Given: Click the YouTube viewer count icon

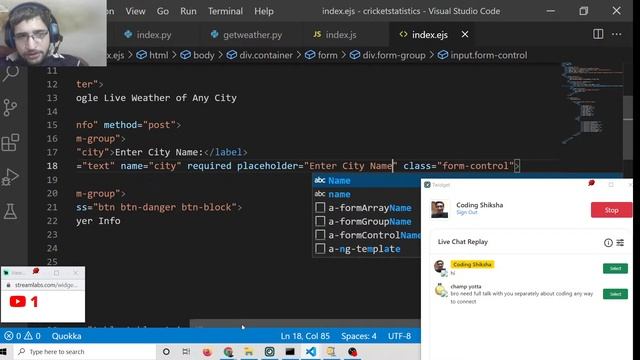Looking at the screenshot, I should click(x=18, y=302).
